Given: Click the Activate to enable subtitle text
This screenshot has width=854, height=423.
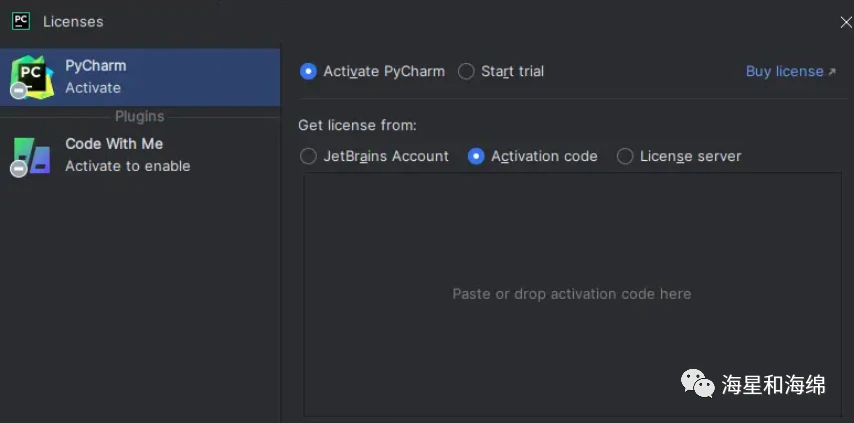Looking at the screenshot, I should 127,166.
